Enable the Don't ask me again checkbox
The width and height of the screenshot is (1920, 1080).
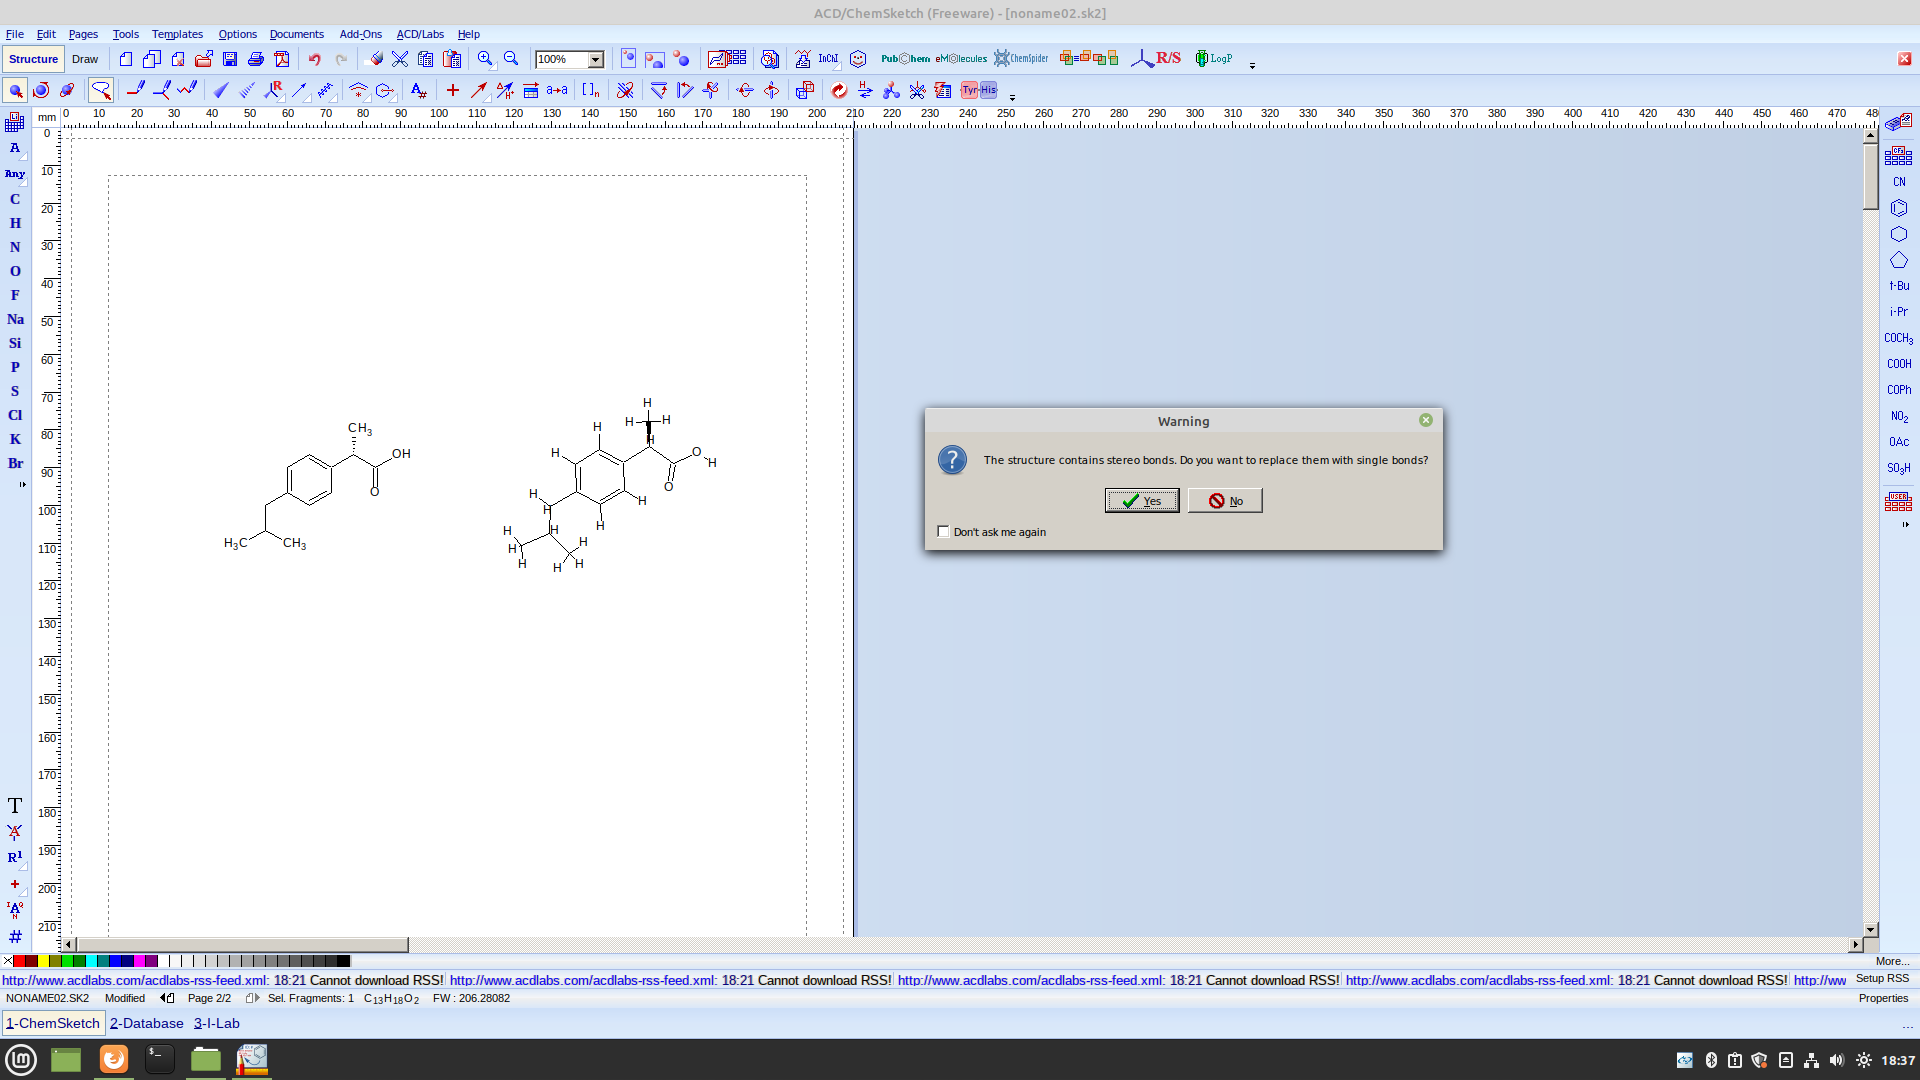pos(943,532)
